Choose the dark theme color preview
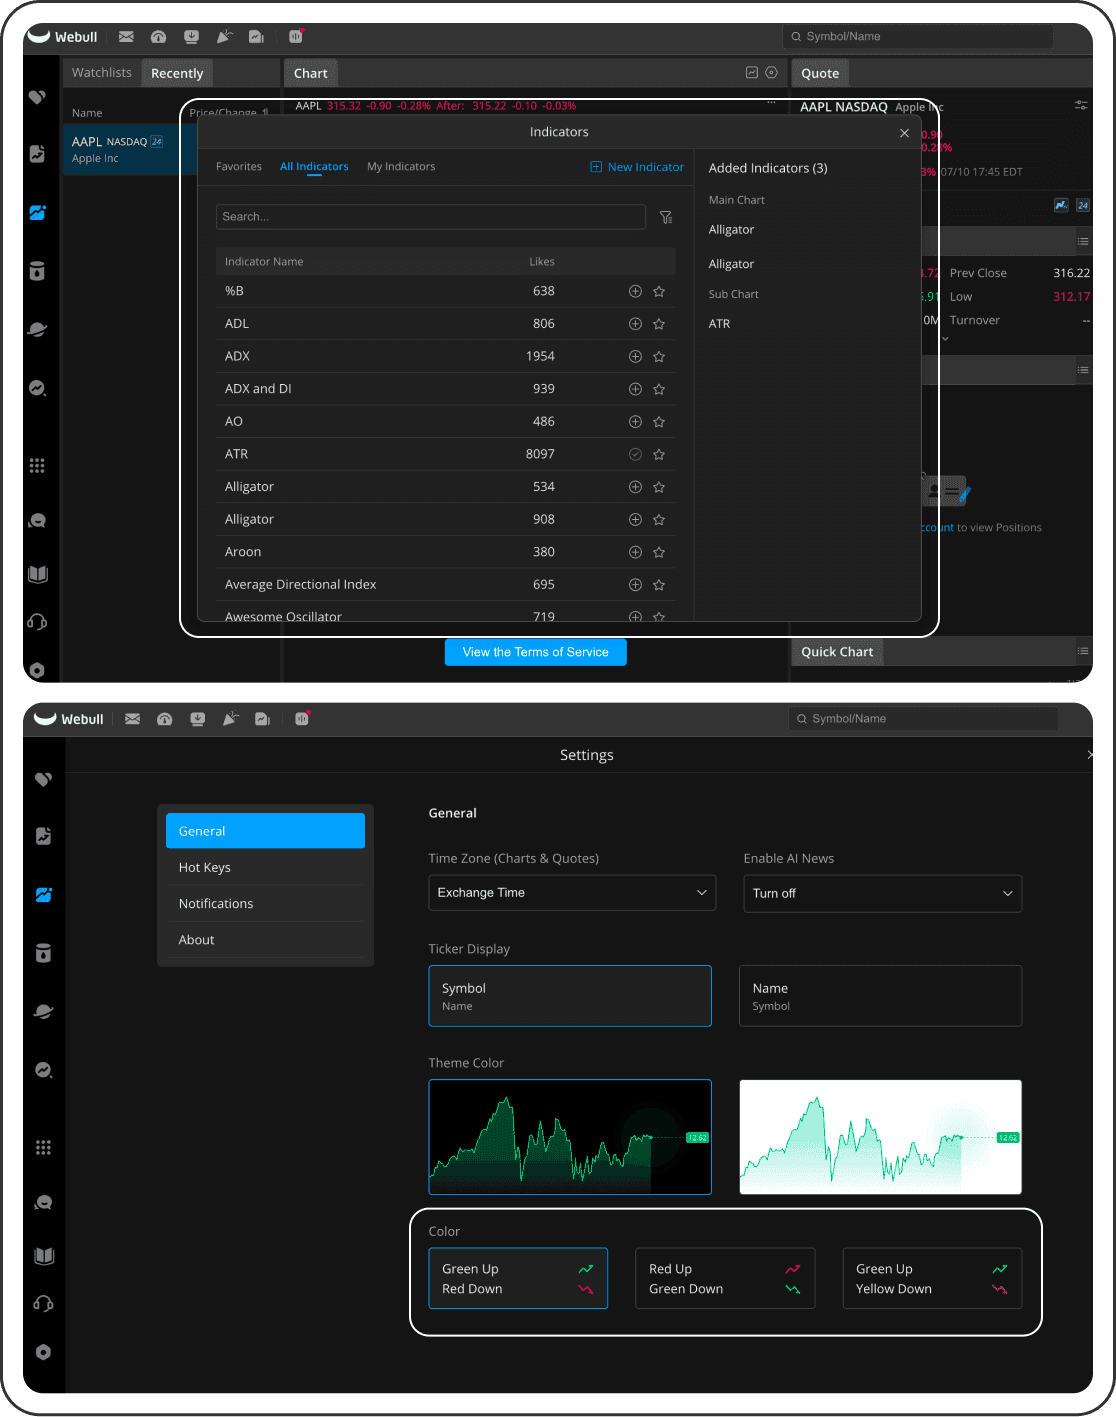This screenshot has width=1116, height=1417. 570,1137
